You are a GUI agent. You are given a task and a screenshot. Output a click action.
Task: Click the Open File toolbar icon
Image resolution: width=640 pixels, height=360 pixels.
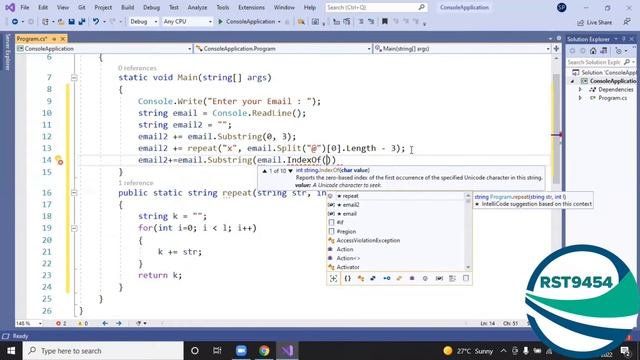pos(61,22)
